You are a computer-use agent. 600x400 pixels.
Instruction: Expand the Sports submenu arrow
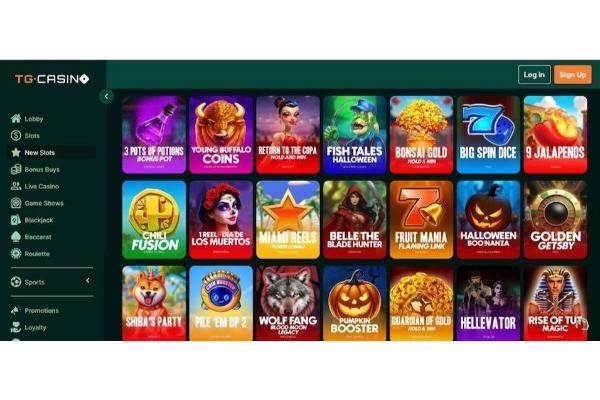(88, 281)
